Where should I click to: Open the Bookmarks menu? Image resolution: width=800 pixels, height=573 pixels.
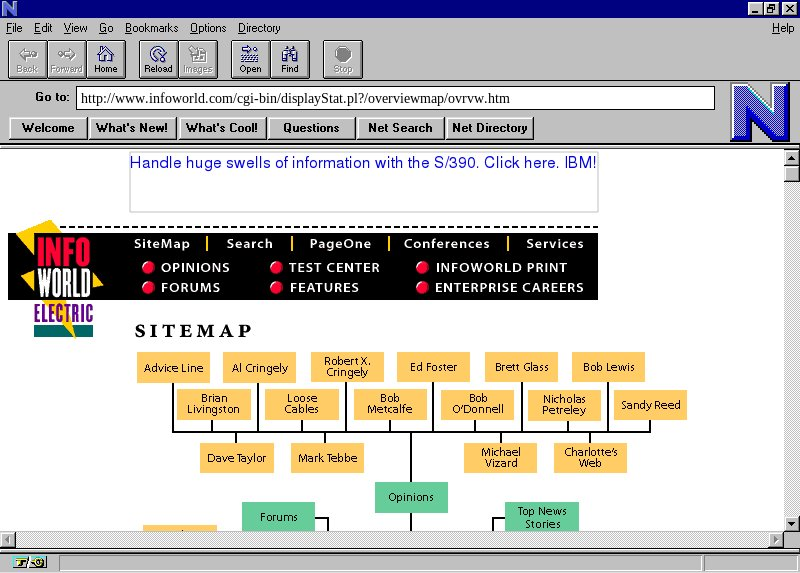click(x=152, y=28)
